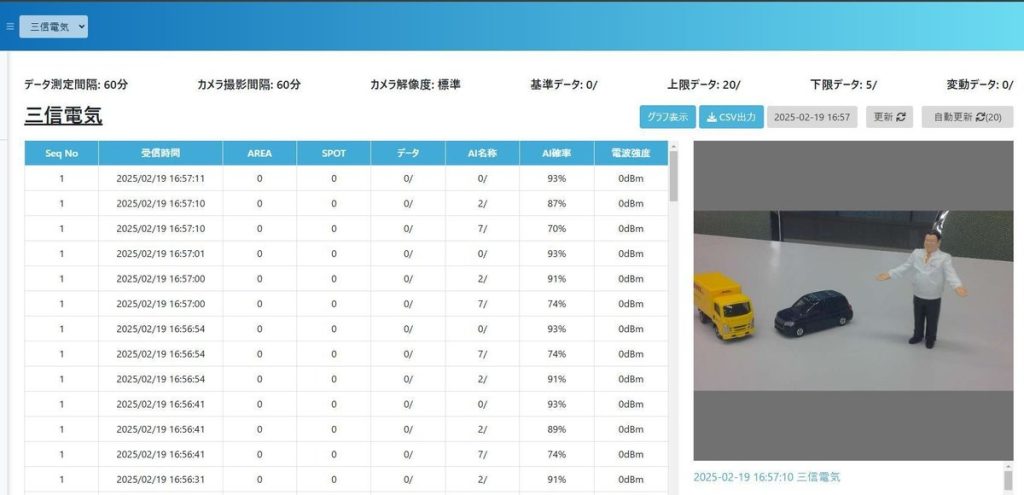The width and height of the screenshot is (1024, 495).
Task: Click the データ column header
Action: tap(408, 153)
